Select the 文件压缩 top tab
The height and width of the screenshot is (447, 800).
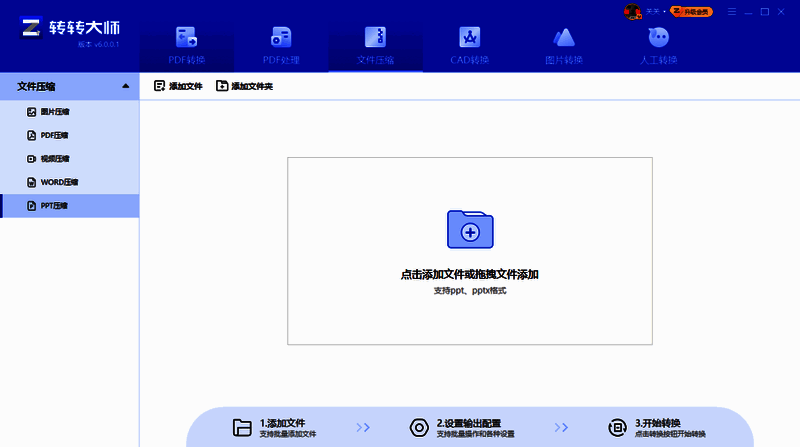click(x=376, y=45)
